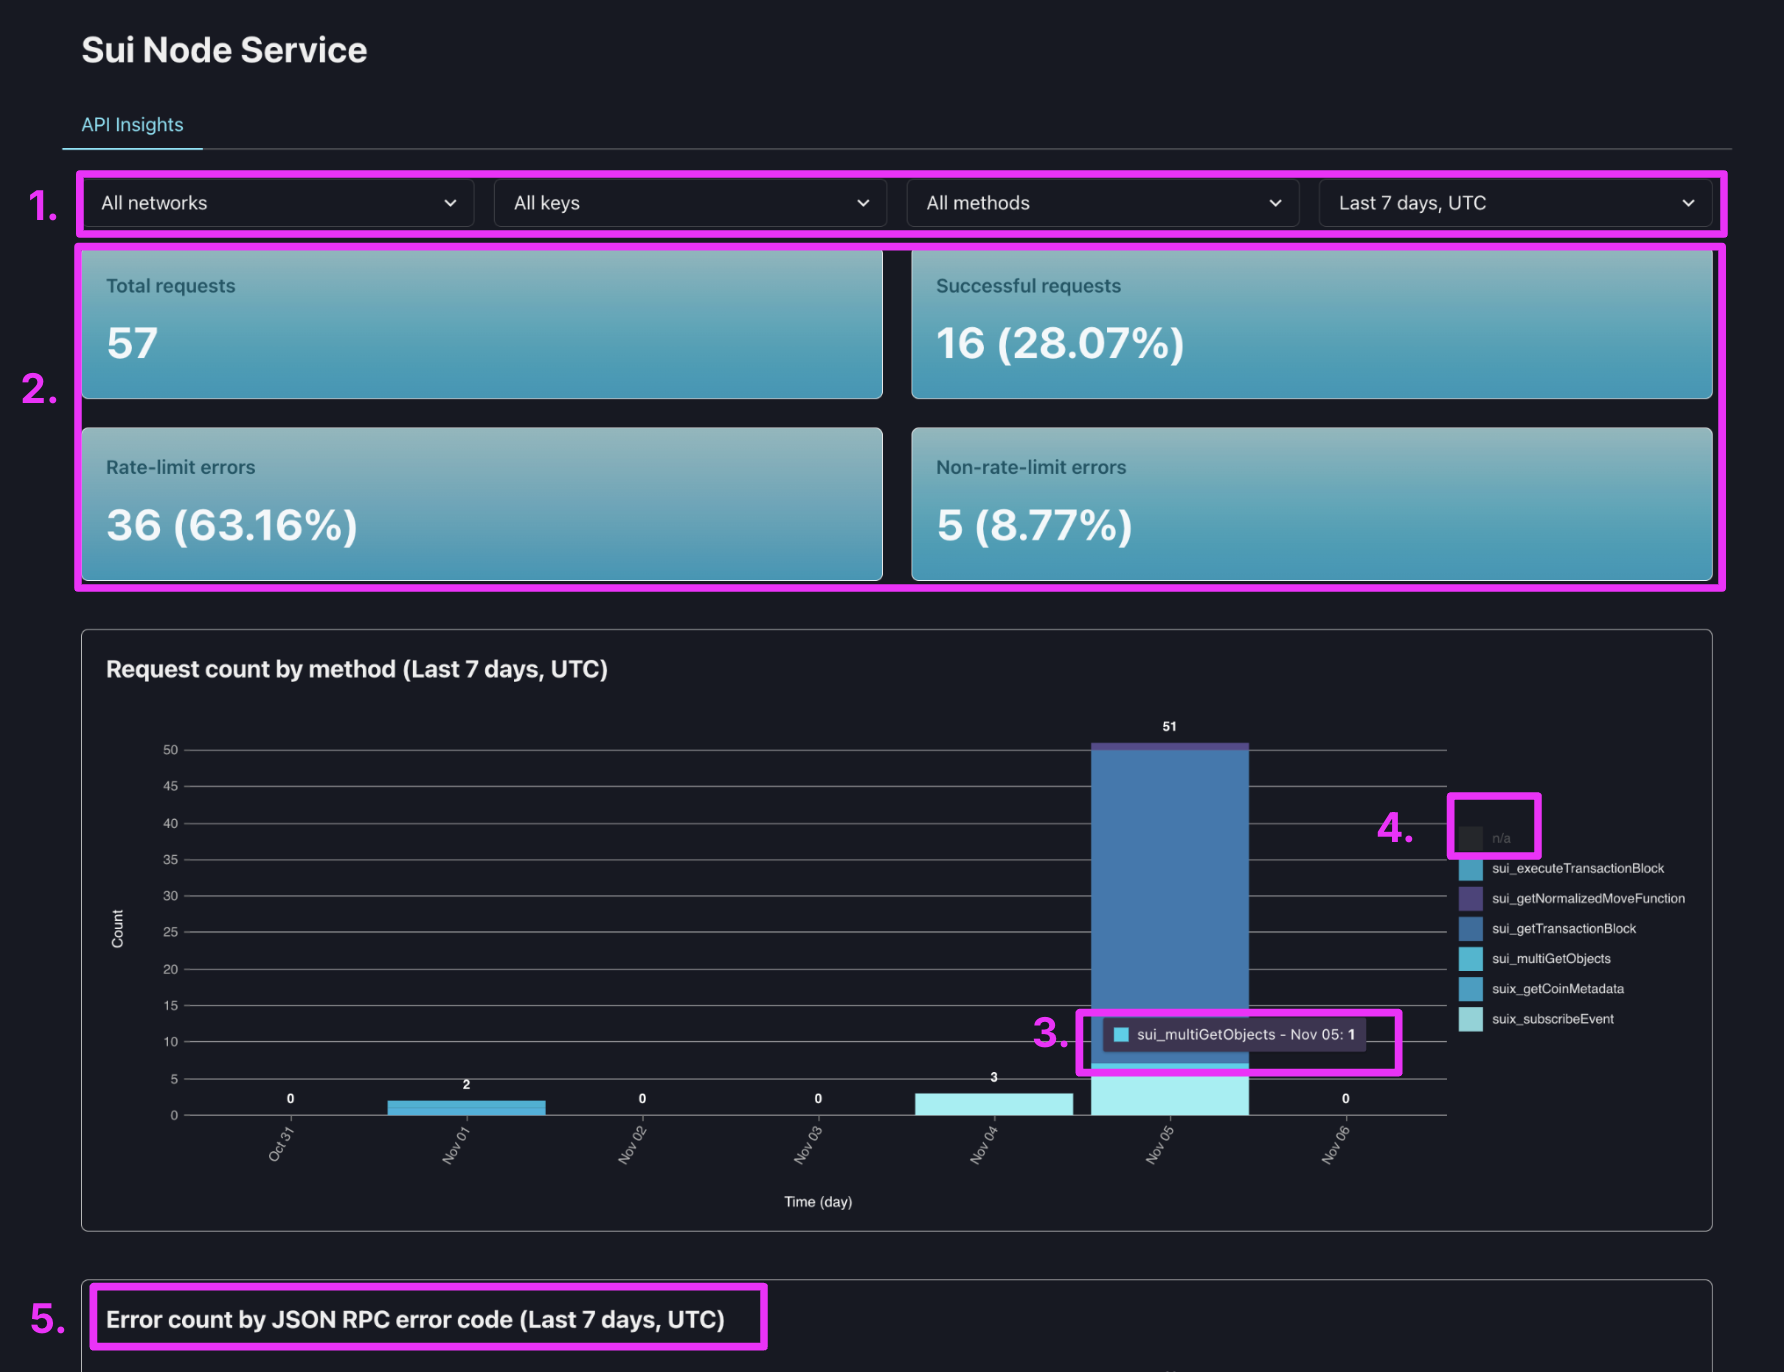The width and height of the screenshot is (1784, 1372).
Task: Click the Total requests card
Action: (x=482, y=324)
